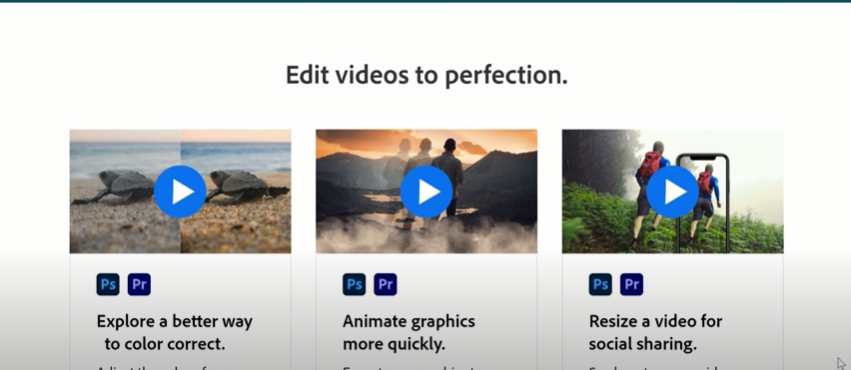Click Photoshop icon on color correct card

pos(108,284)
